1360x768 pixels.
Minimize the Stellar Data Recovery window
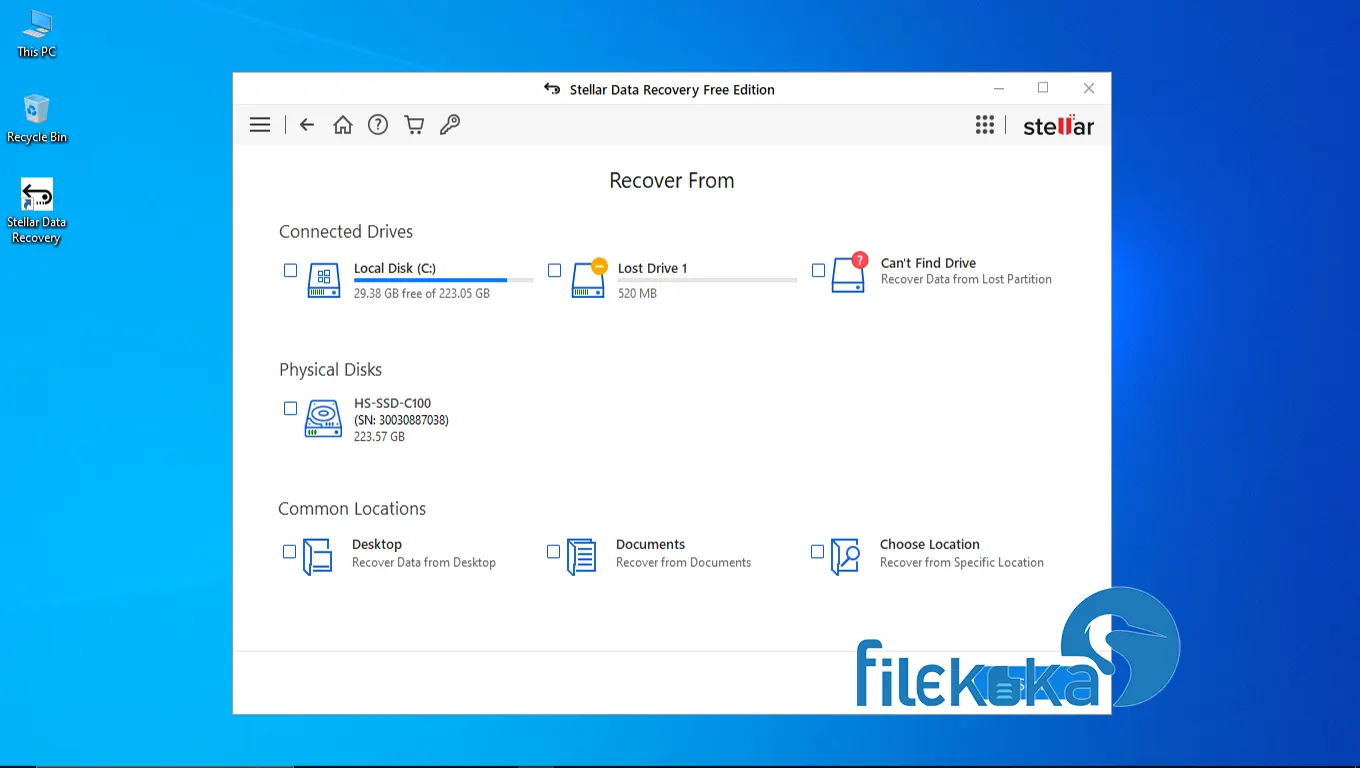tap(997, 88)
